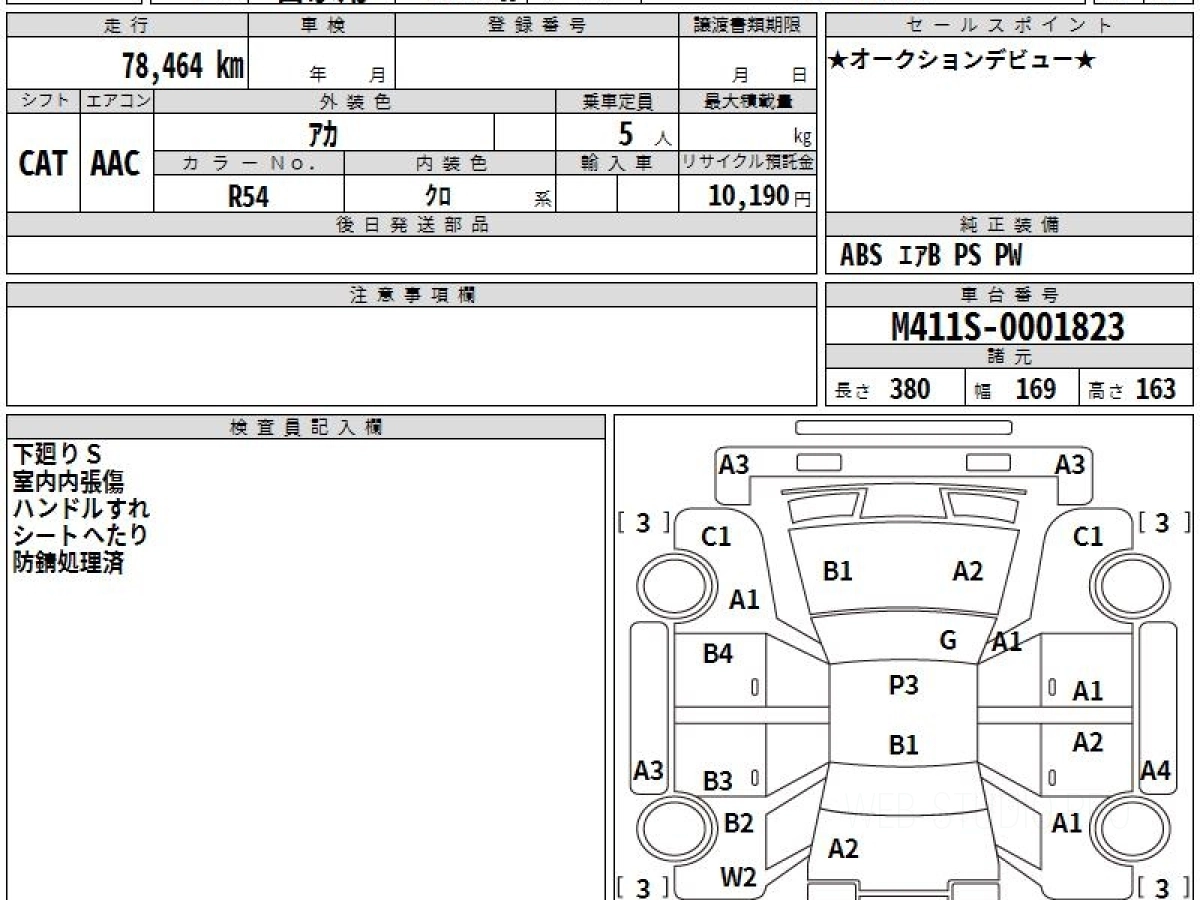
Task: Click the B2 damage mark near rear wheel
Action: (738, 824)
